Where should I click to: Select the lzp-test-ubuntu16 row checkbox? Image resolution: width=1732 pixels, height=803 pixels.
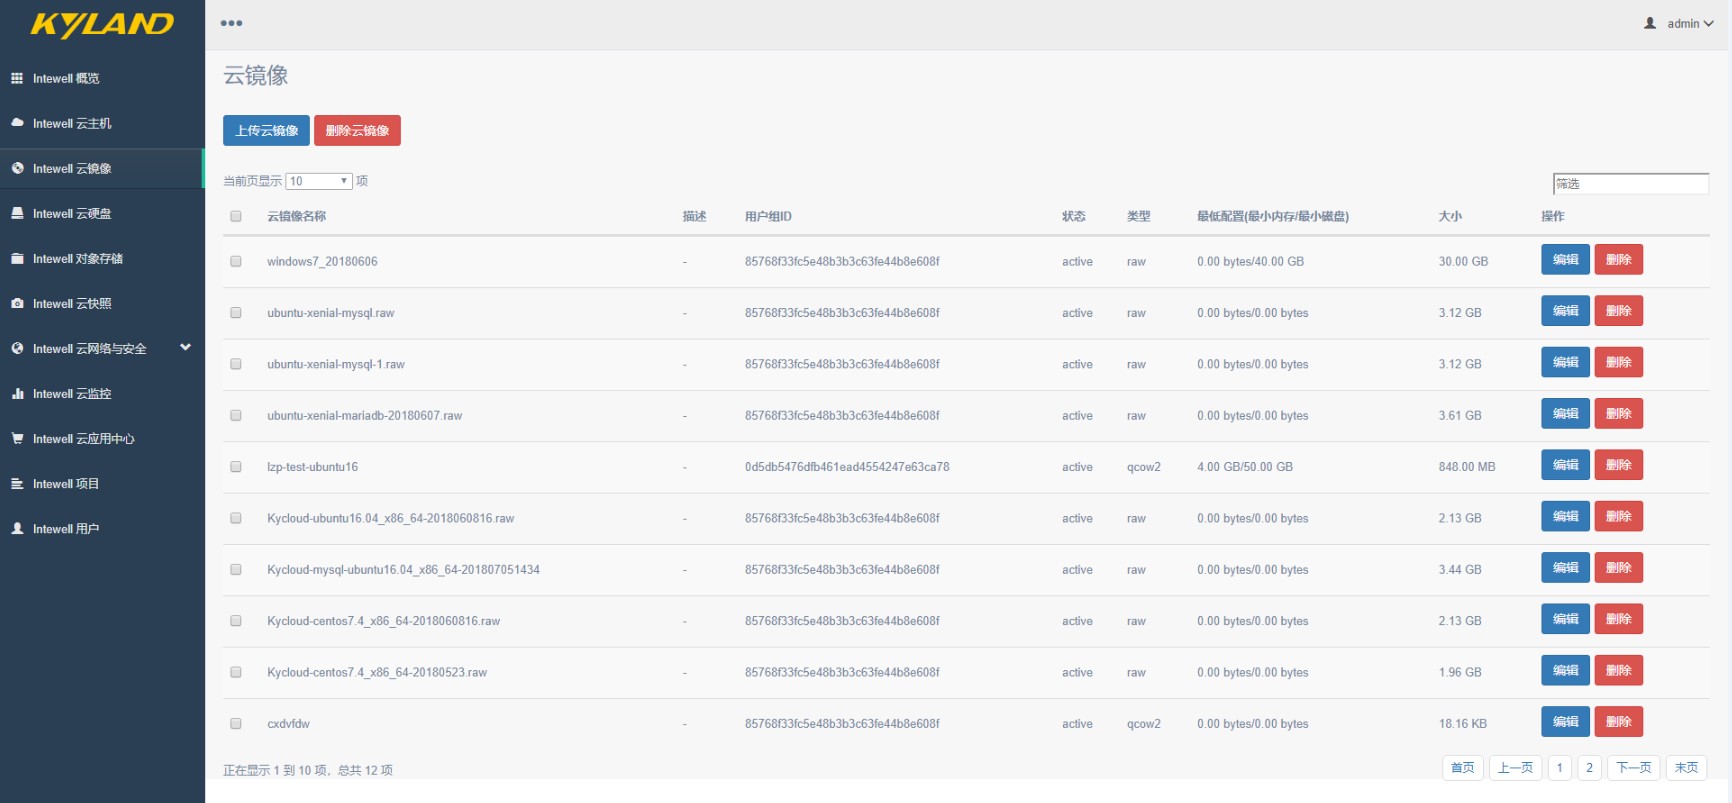[236, 467]
